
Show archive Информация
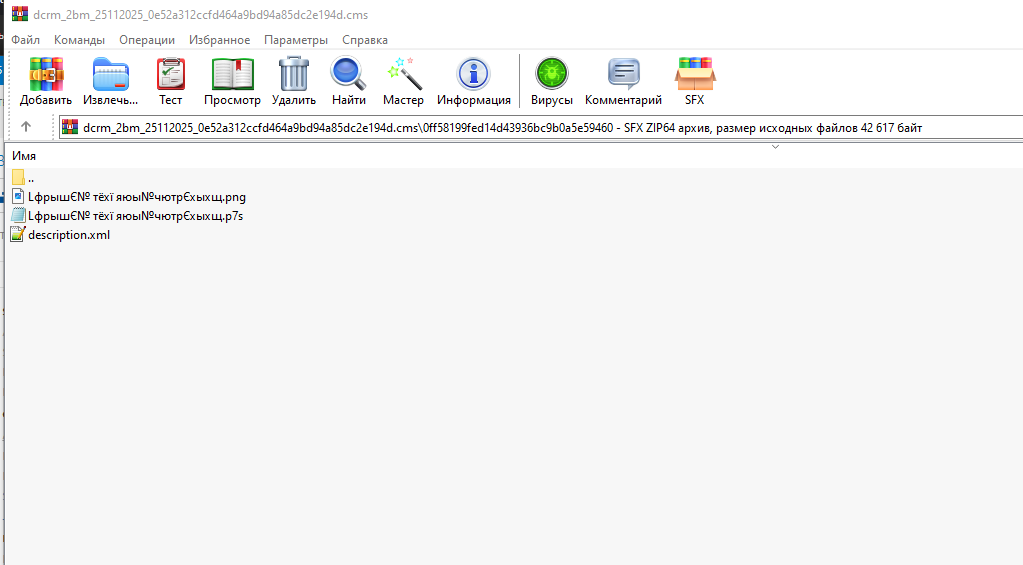click(474, 81)
